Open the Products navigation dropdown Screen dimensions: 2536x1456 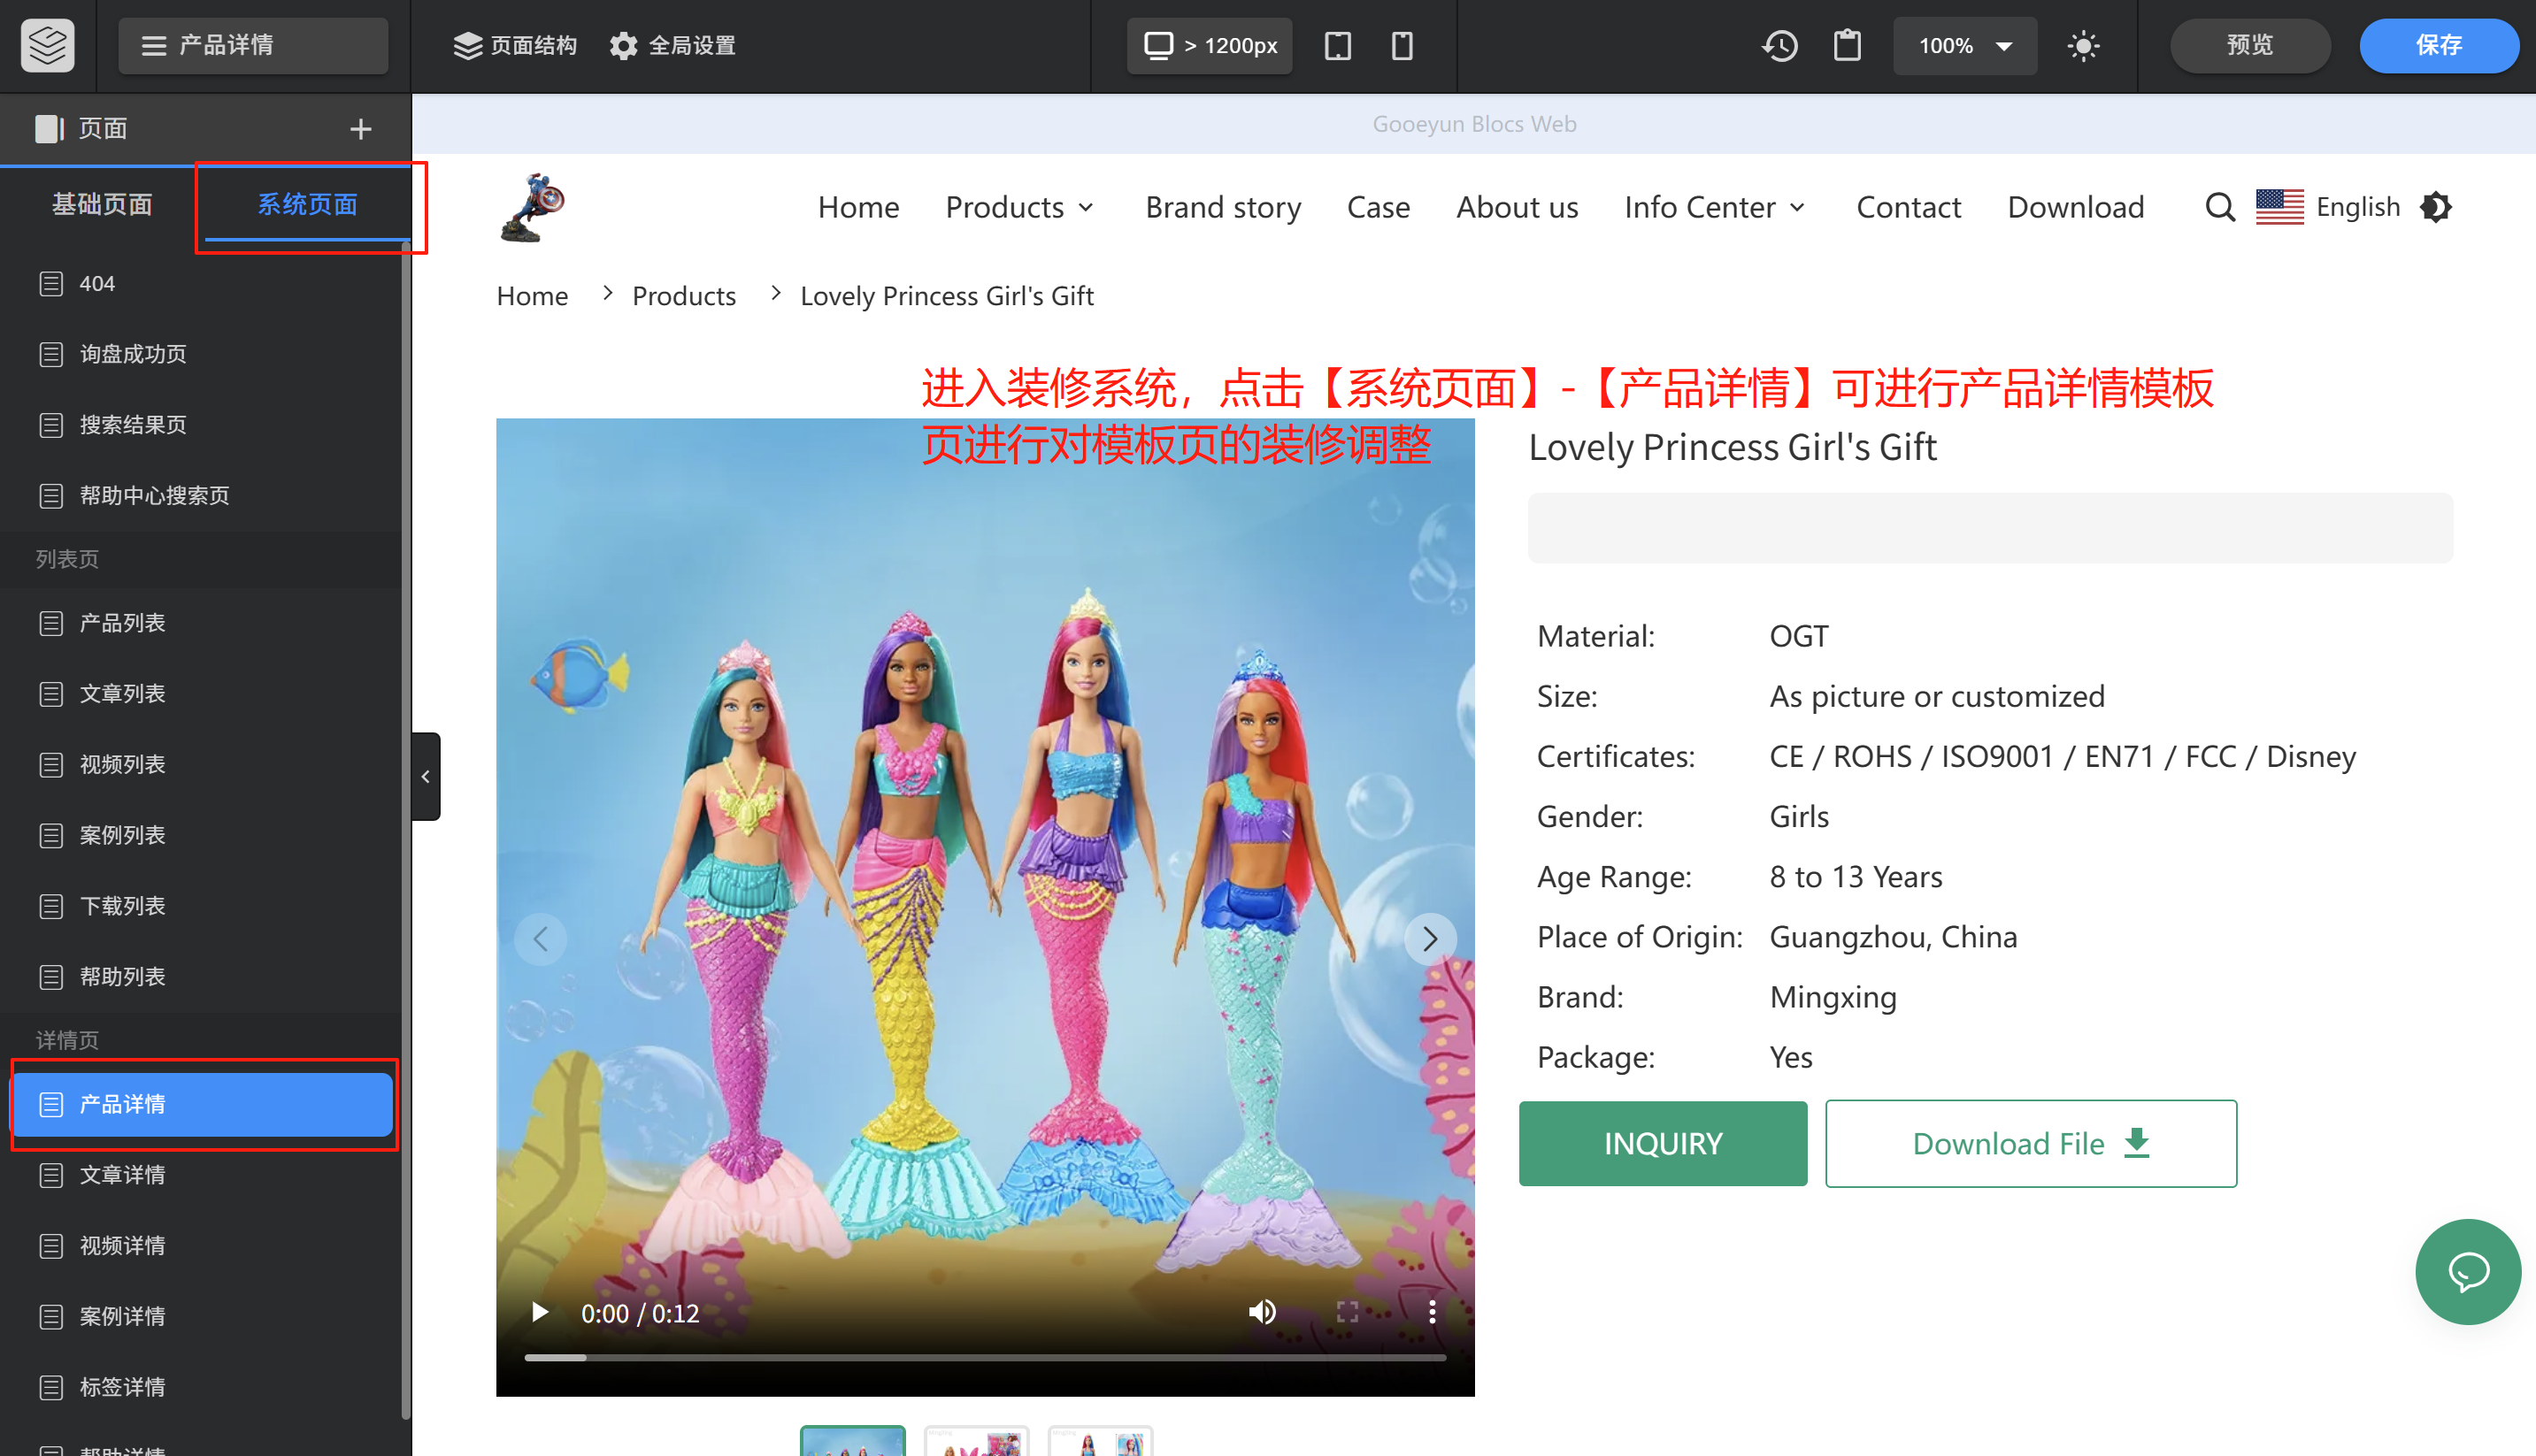pyautogui.click(x=1019, y=207)
